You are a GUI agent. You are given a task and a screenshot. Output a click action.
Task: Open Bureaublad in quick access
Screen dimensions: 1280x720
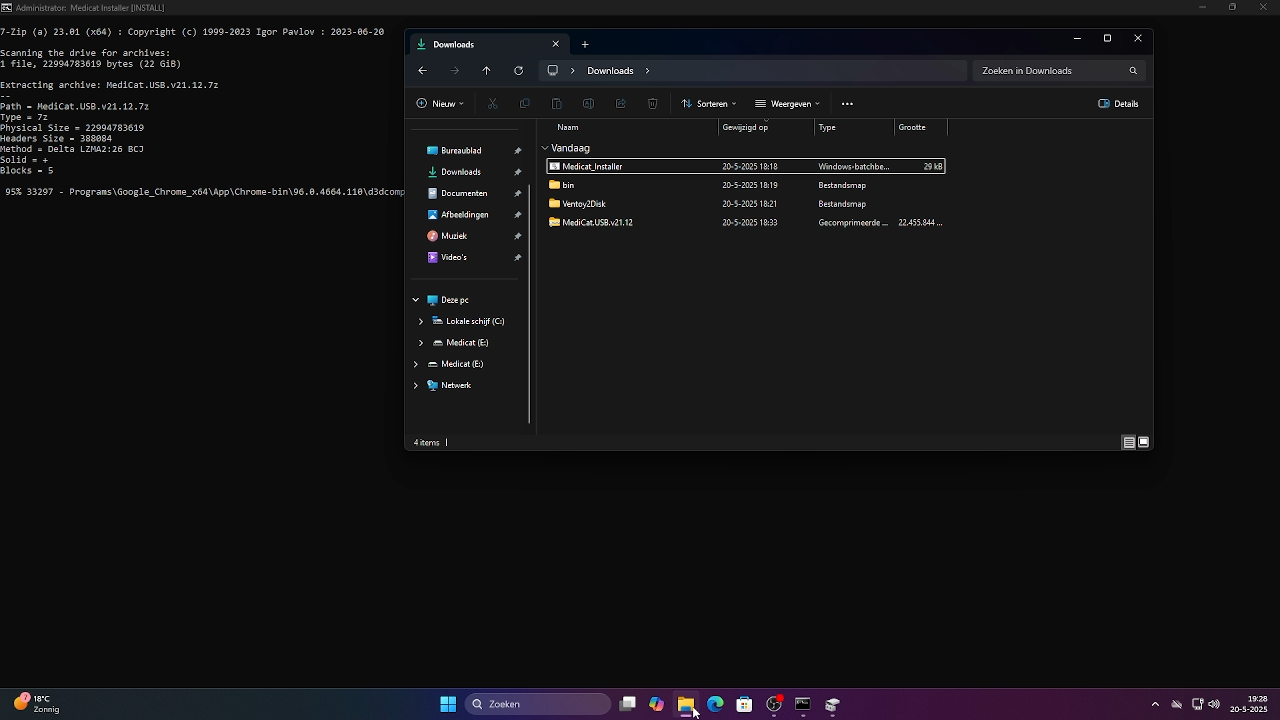point(461,151)
